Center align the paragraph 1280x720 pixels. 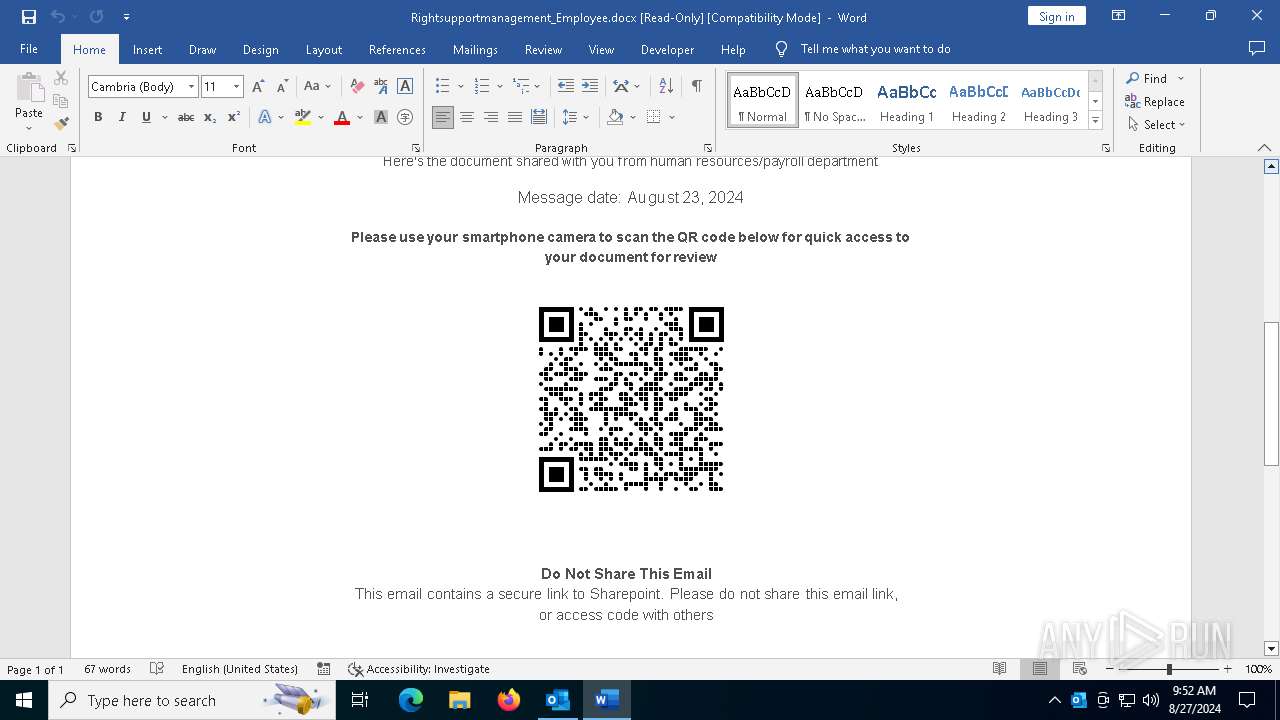(x=467, y=117)
